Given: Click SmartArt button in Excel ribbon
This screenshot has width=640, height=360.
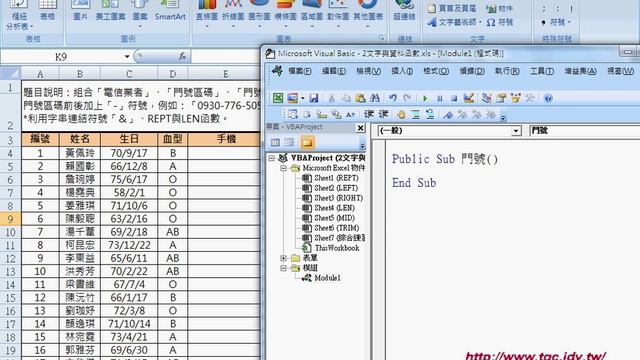Looking at the screenshot, I should coord(170,11).
